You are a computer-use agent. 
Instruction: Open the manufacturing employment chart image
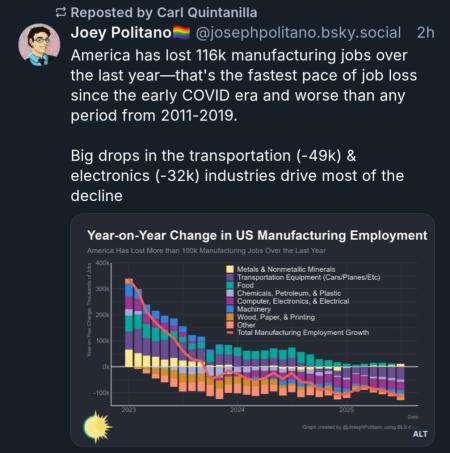pyautogui.click(x=253, y=330)
